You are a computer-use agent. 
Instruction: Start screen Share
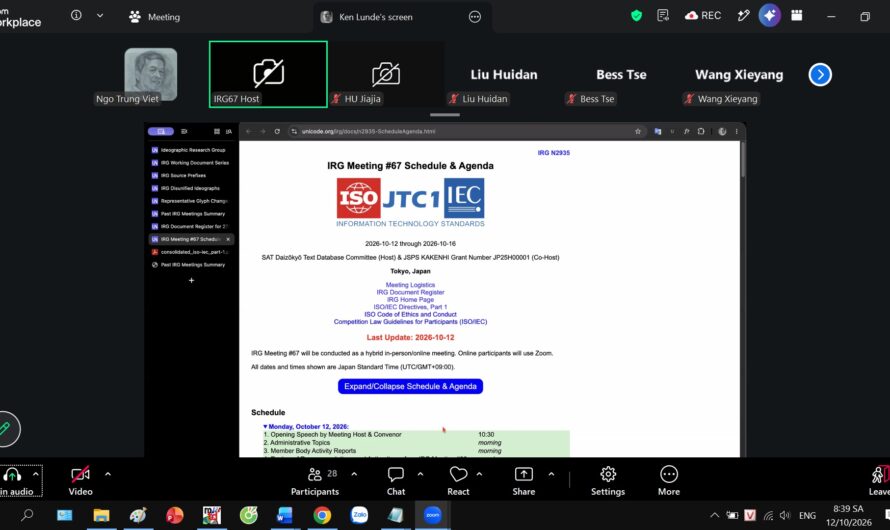coord(523,481)
